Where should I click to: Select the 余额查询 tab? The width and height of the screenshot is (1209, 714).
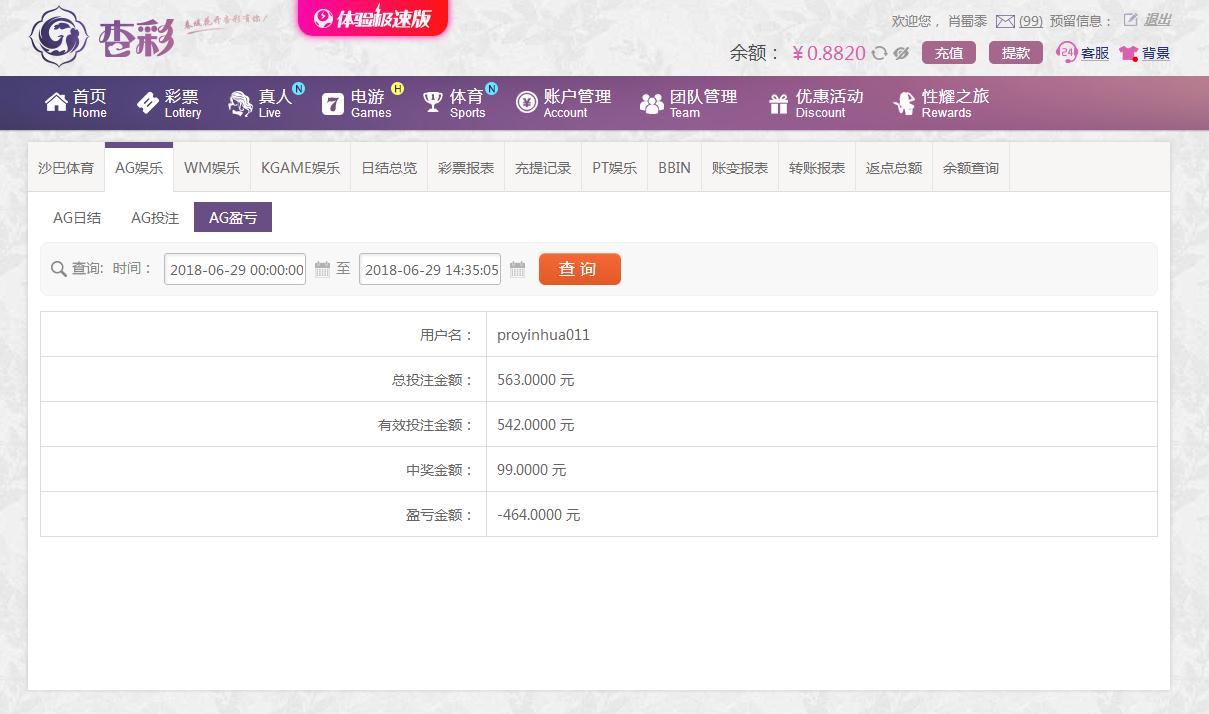[970, 168]
